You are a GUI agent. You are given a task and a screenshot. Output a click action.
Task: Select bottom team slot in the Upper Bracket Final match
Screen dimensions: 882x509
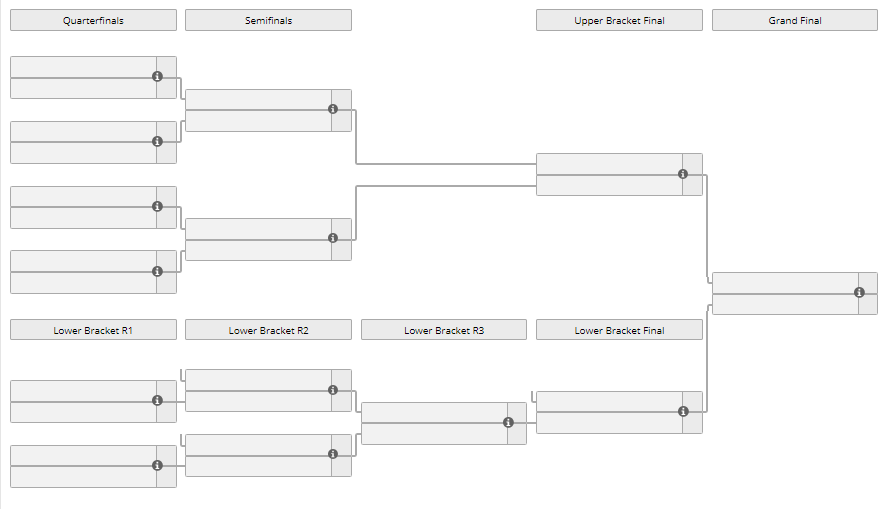[x=608, y=185]
